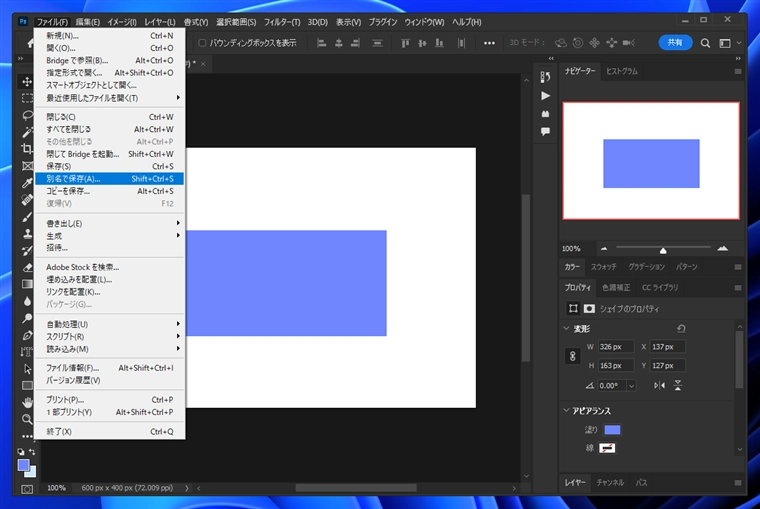
Task: Click the Search magnifier icon
Action: click(x=705, y=43)
